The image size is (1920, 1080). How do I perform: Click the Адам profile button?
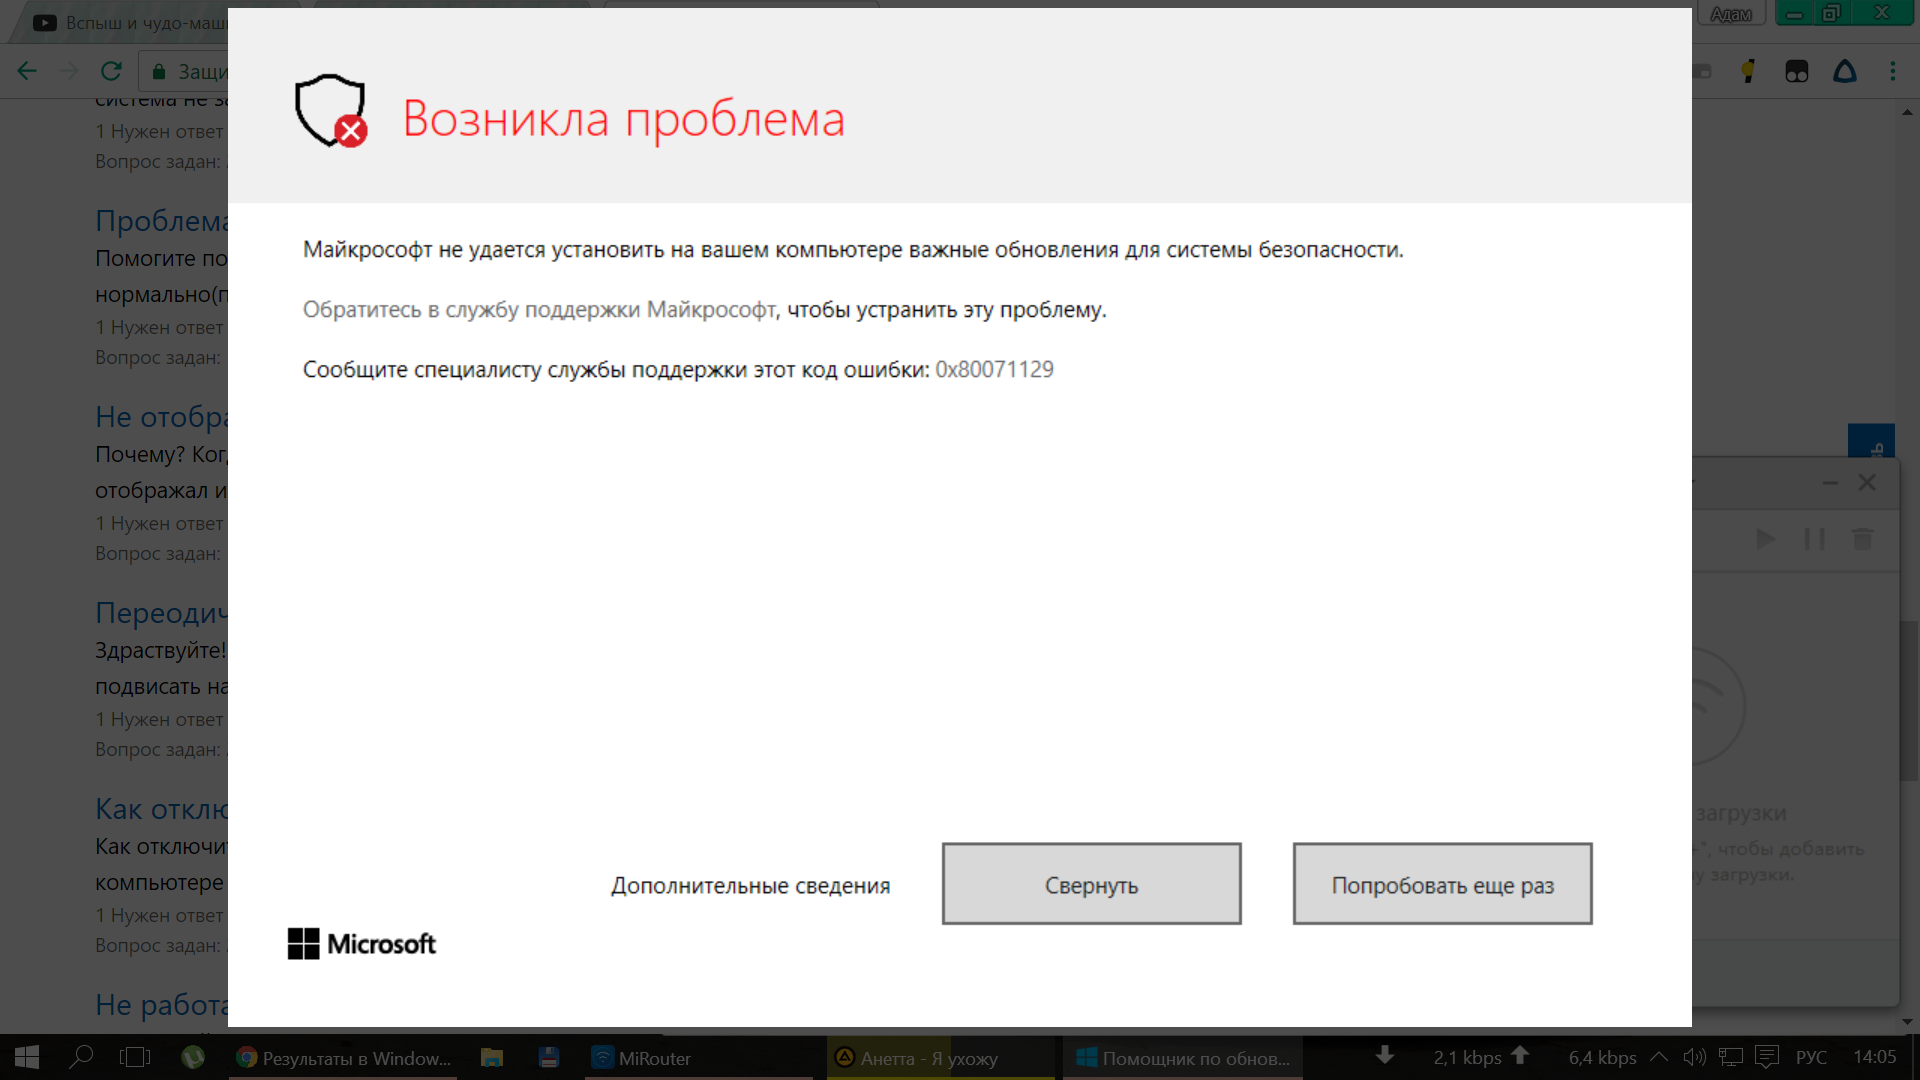click(1730, 14)
